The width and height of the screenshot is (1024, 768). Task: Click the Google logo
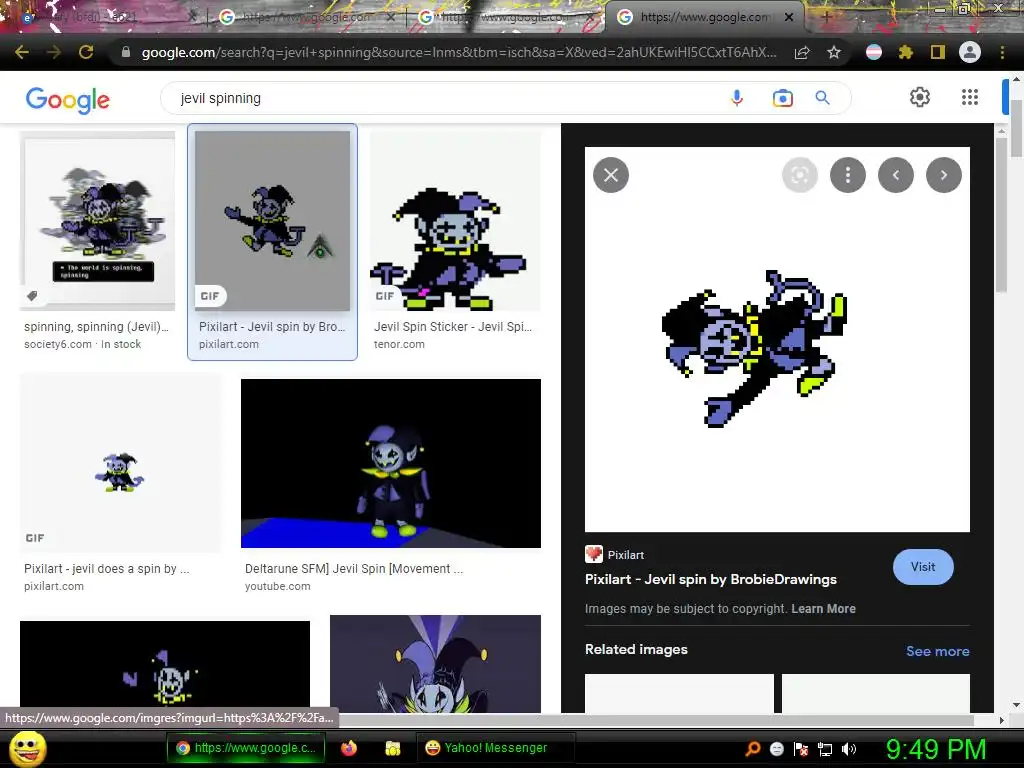click(x=67, y=100)
